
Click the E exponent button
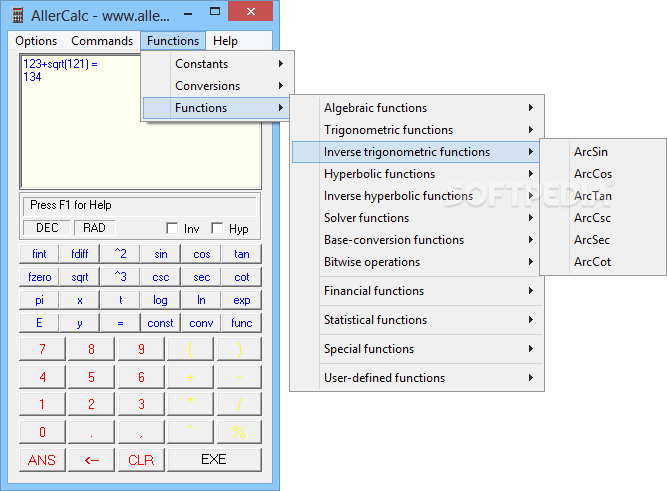pos(39,323)
